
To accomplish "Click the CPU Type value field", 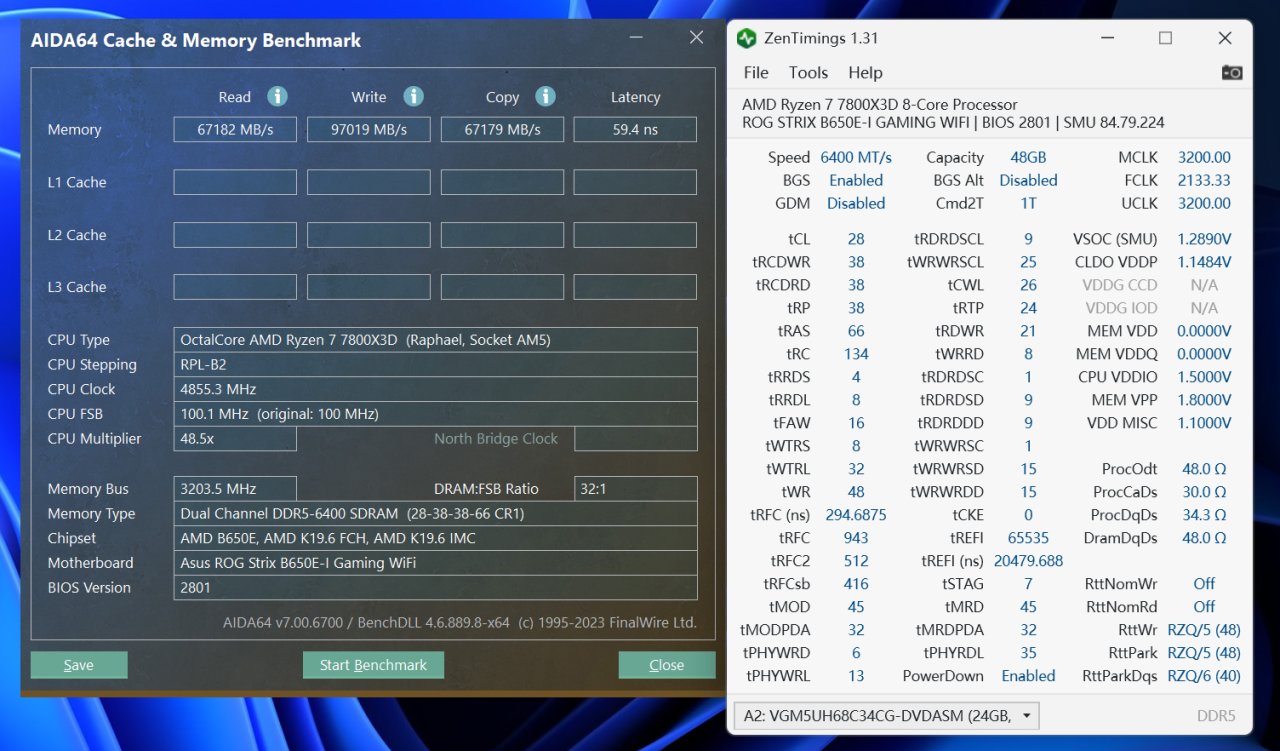I will tap(435, 340).
